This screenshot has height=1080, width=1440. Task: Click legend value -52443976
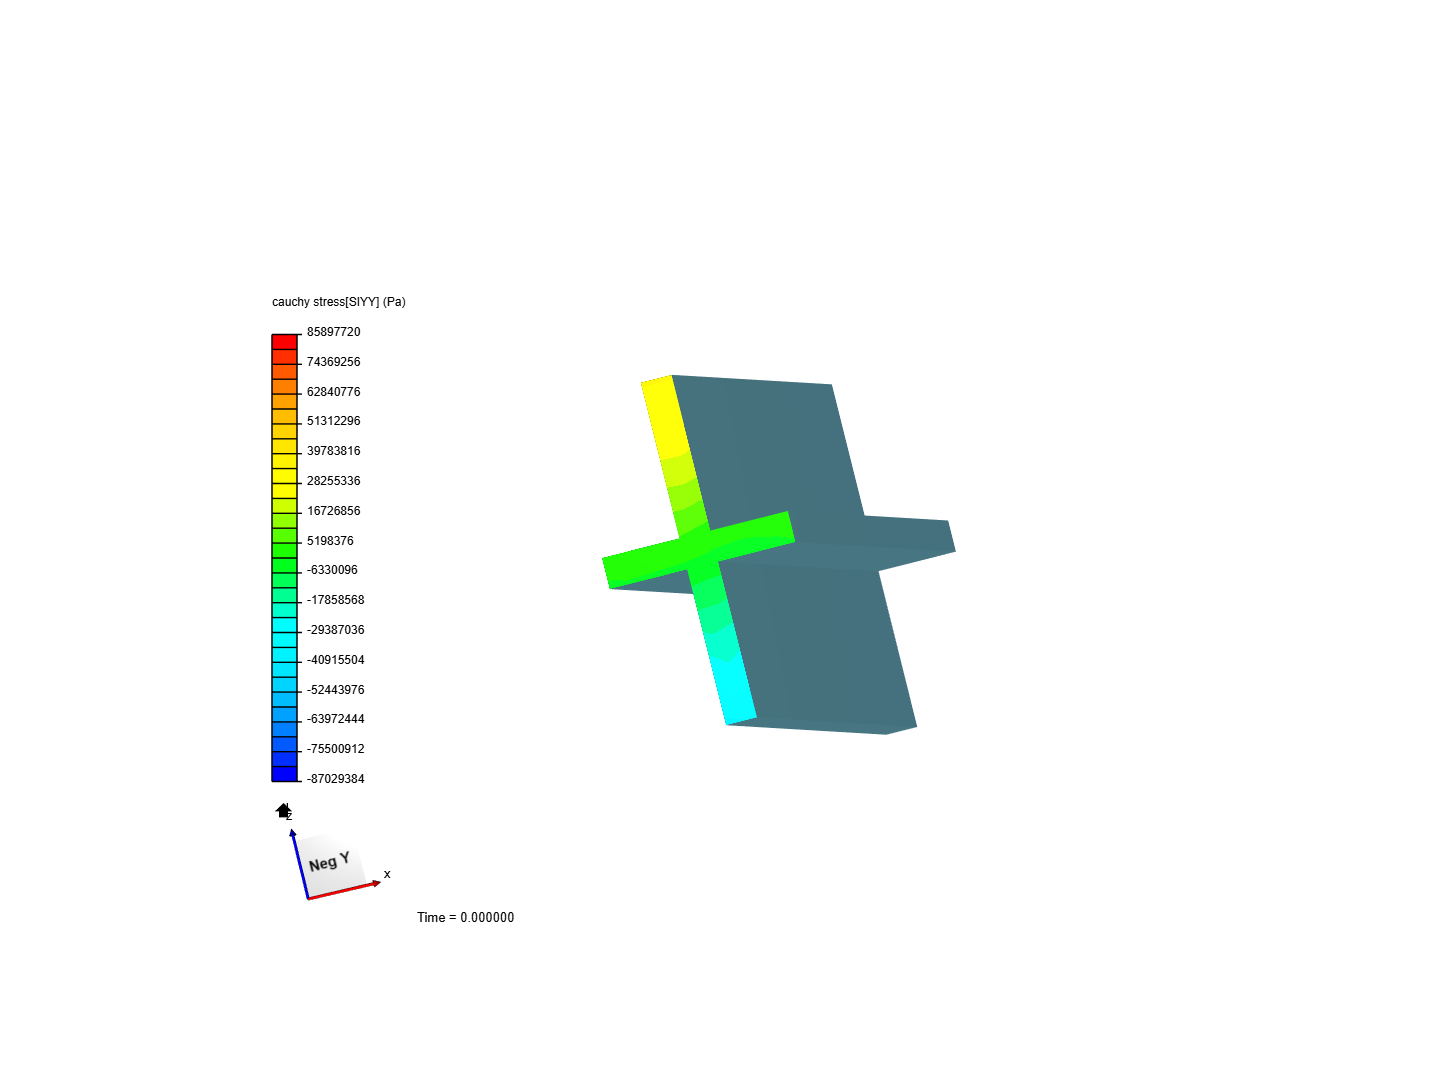point(335,690)
